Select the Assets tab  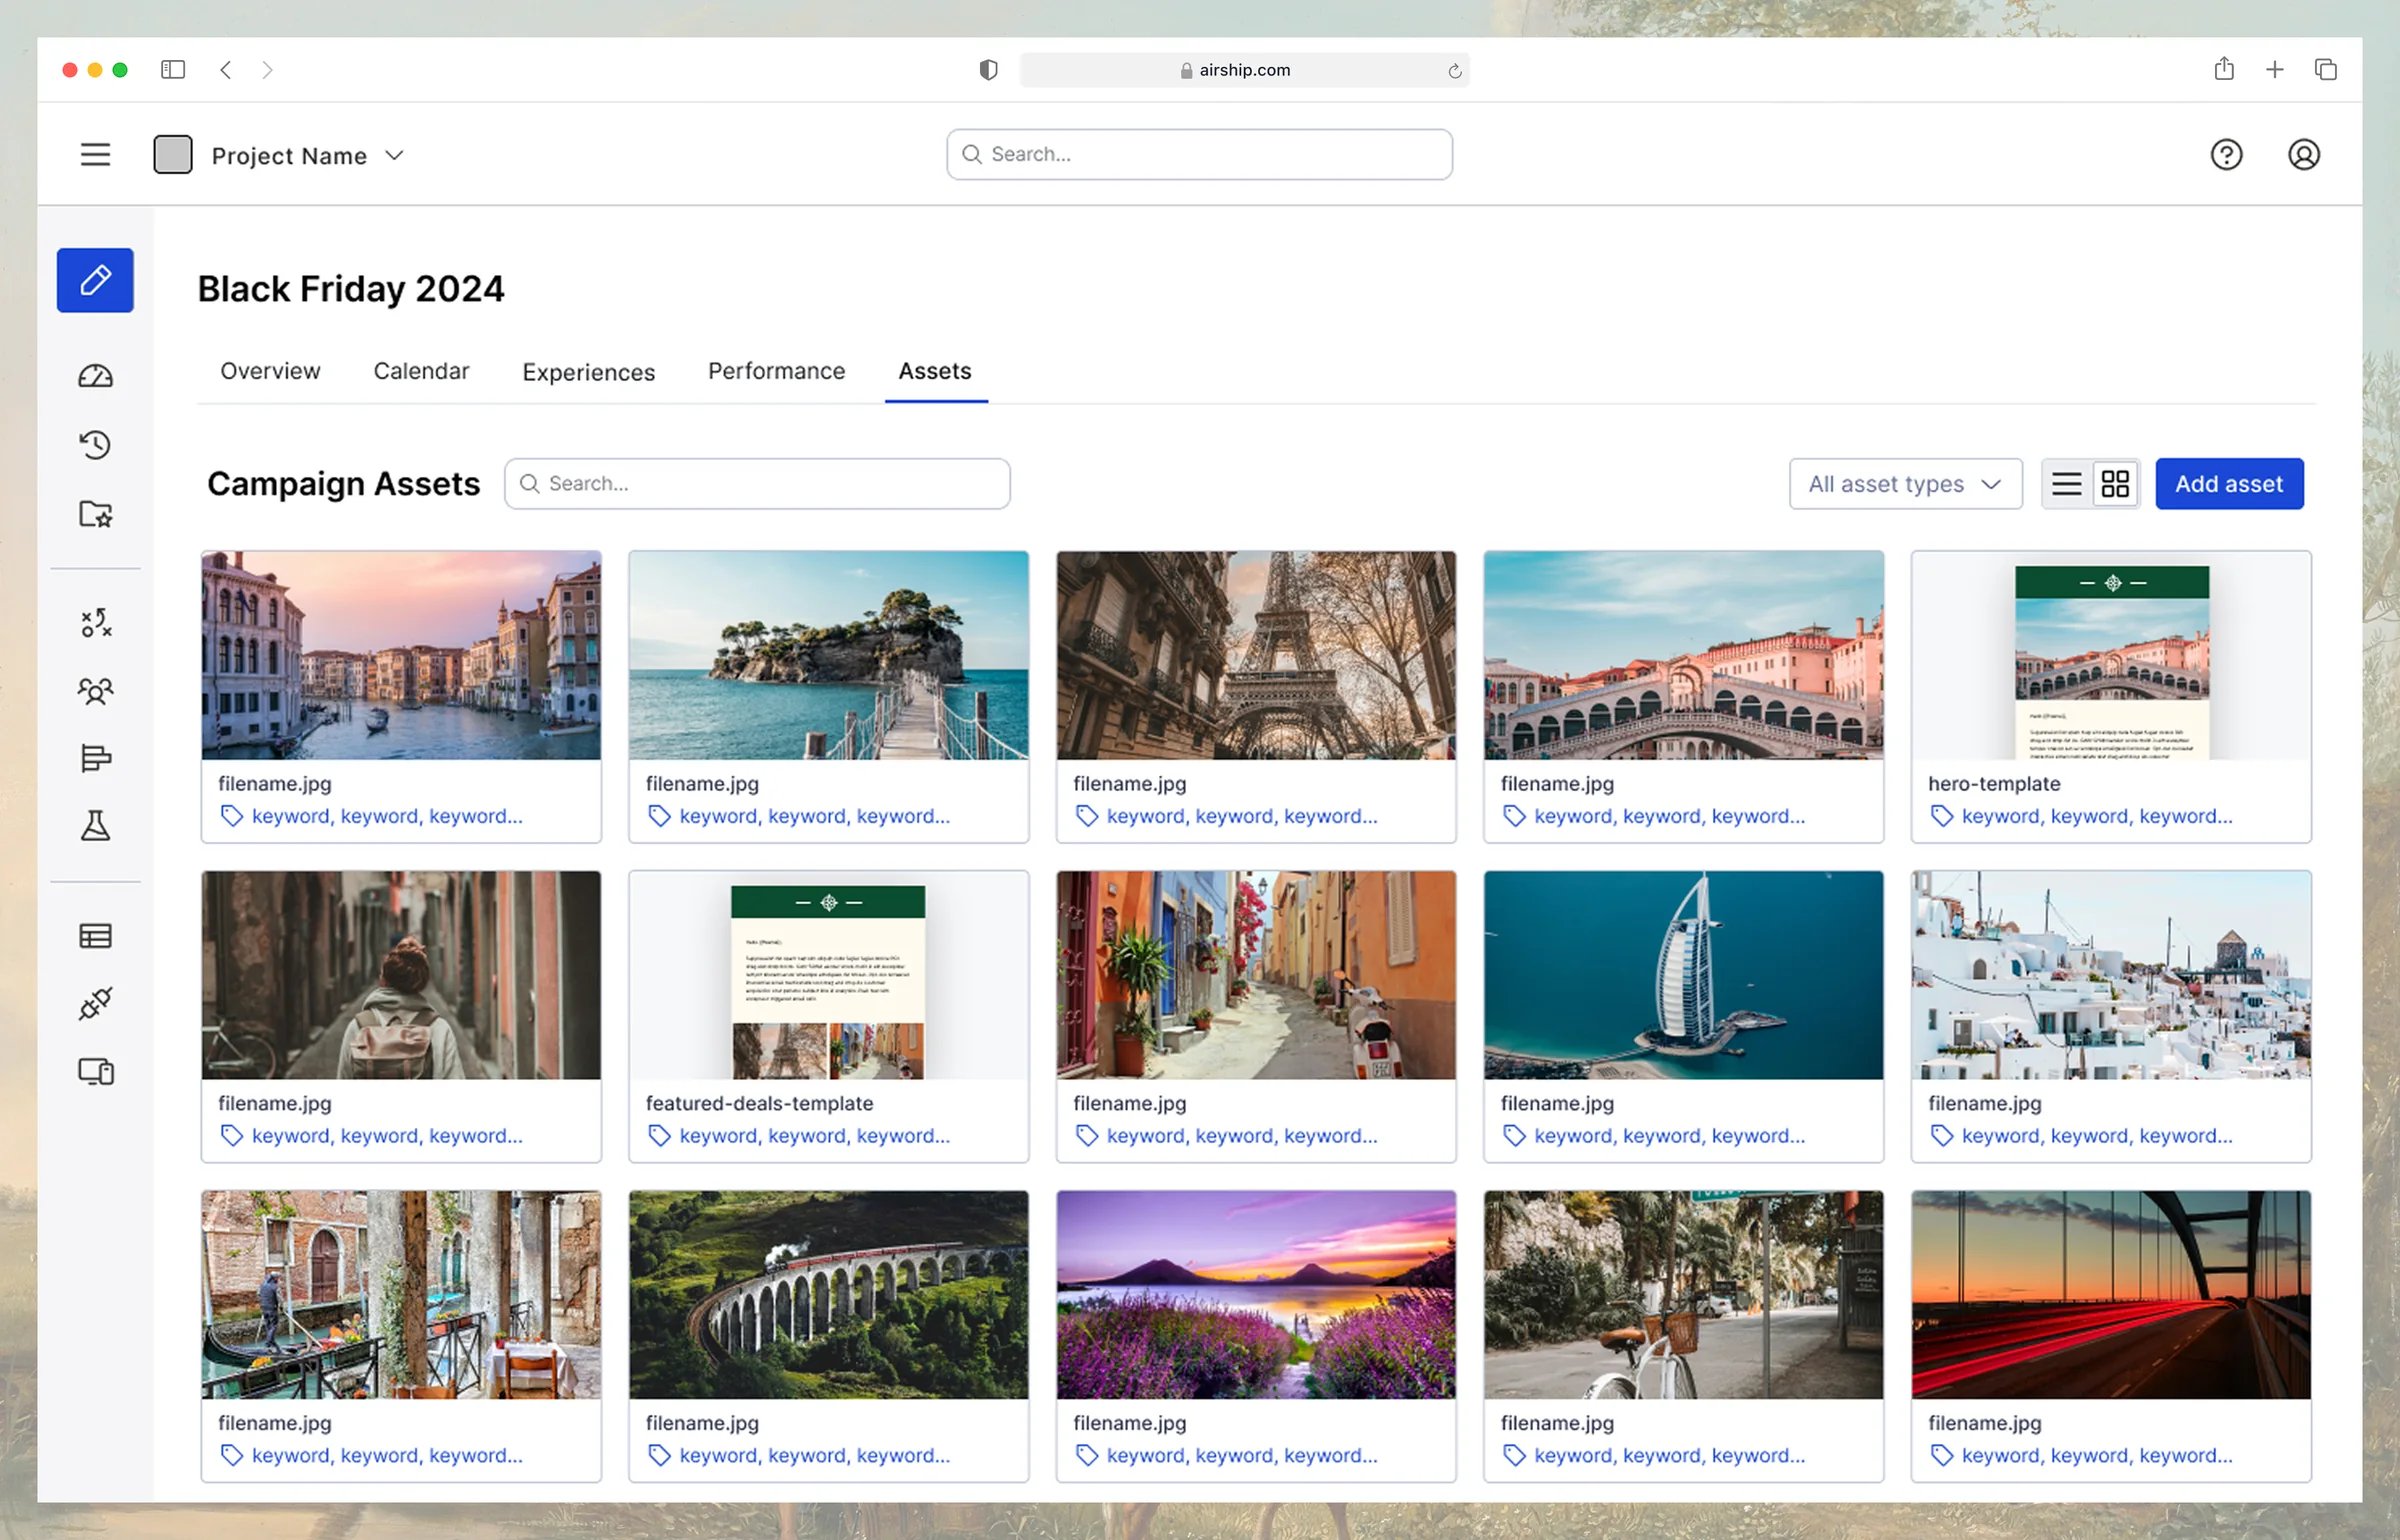click(935, 371)
